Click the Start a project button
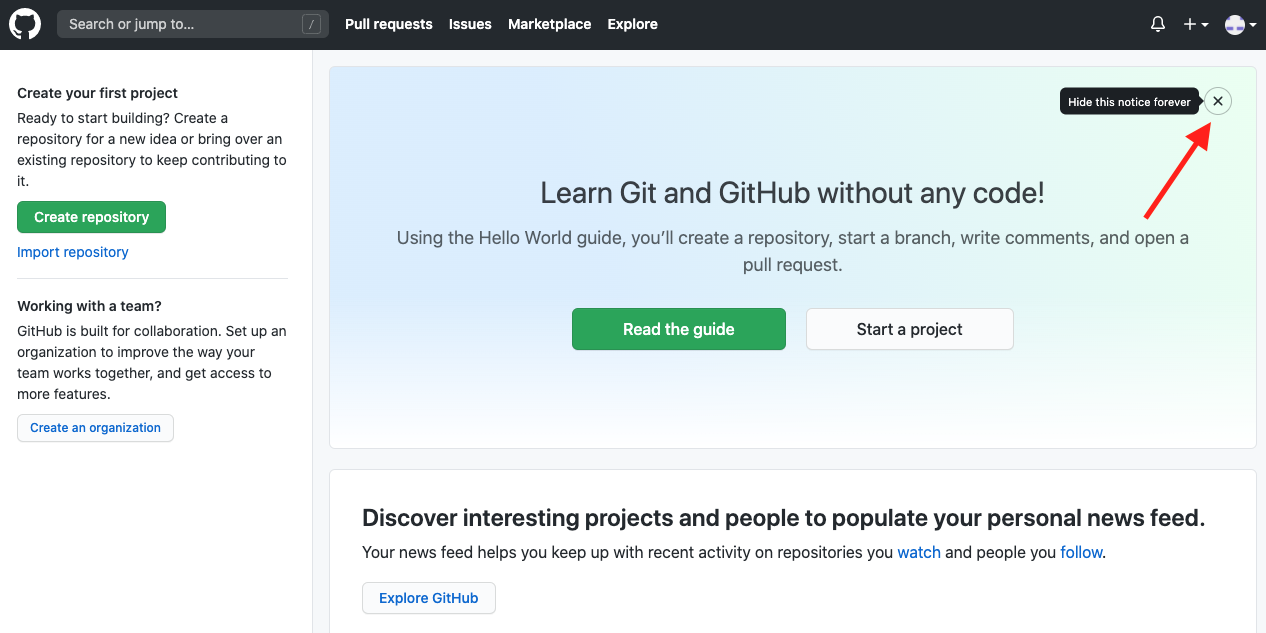Viewport: 1266px width, 633px height. coord(910,329)
